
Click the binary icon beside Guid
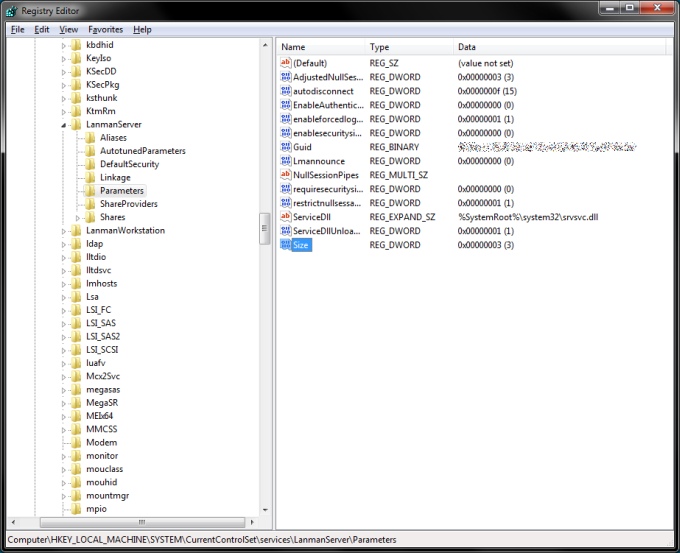(x=285, y=147)
